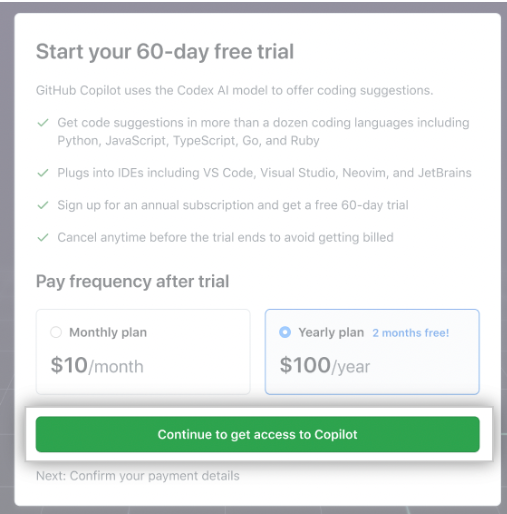This screenshot has width=507, height=514.
Task: Click the "2 months free!" label
Action: click(411, 333)
